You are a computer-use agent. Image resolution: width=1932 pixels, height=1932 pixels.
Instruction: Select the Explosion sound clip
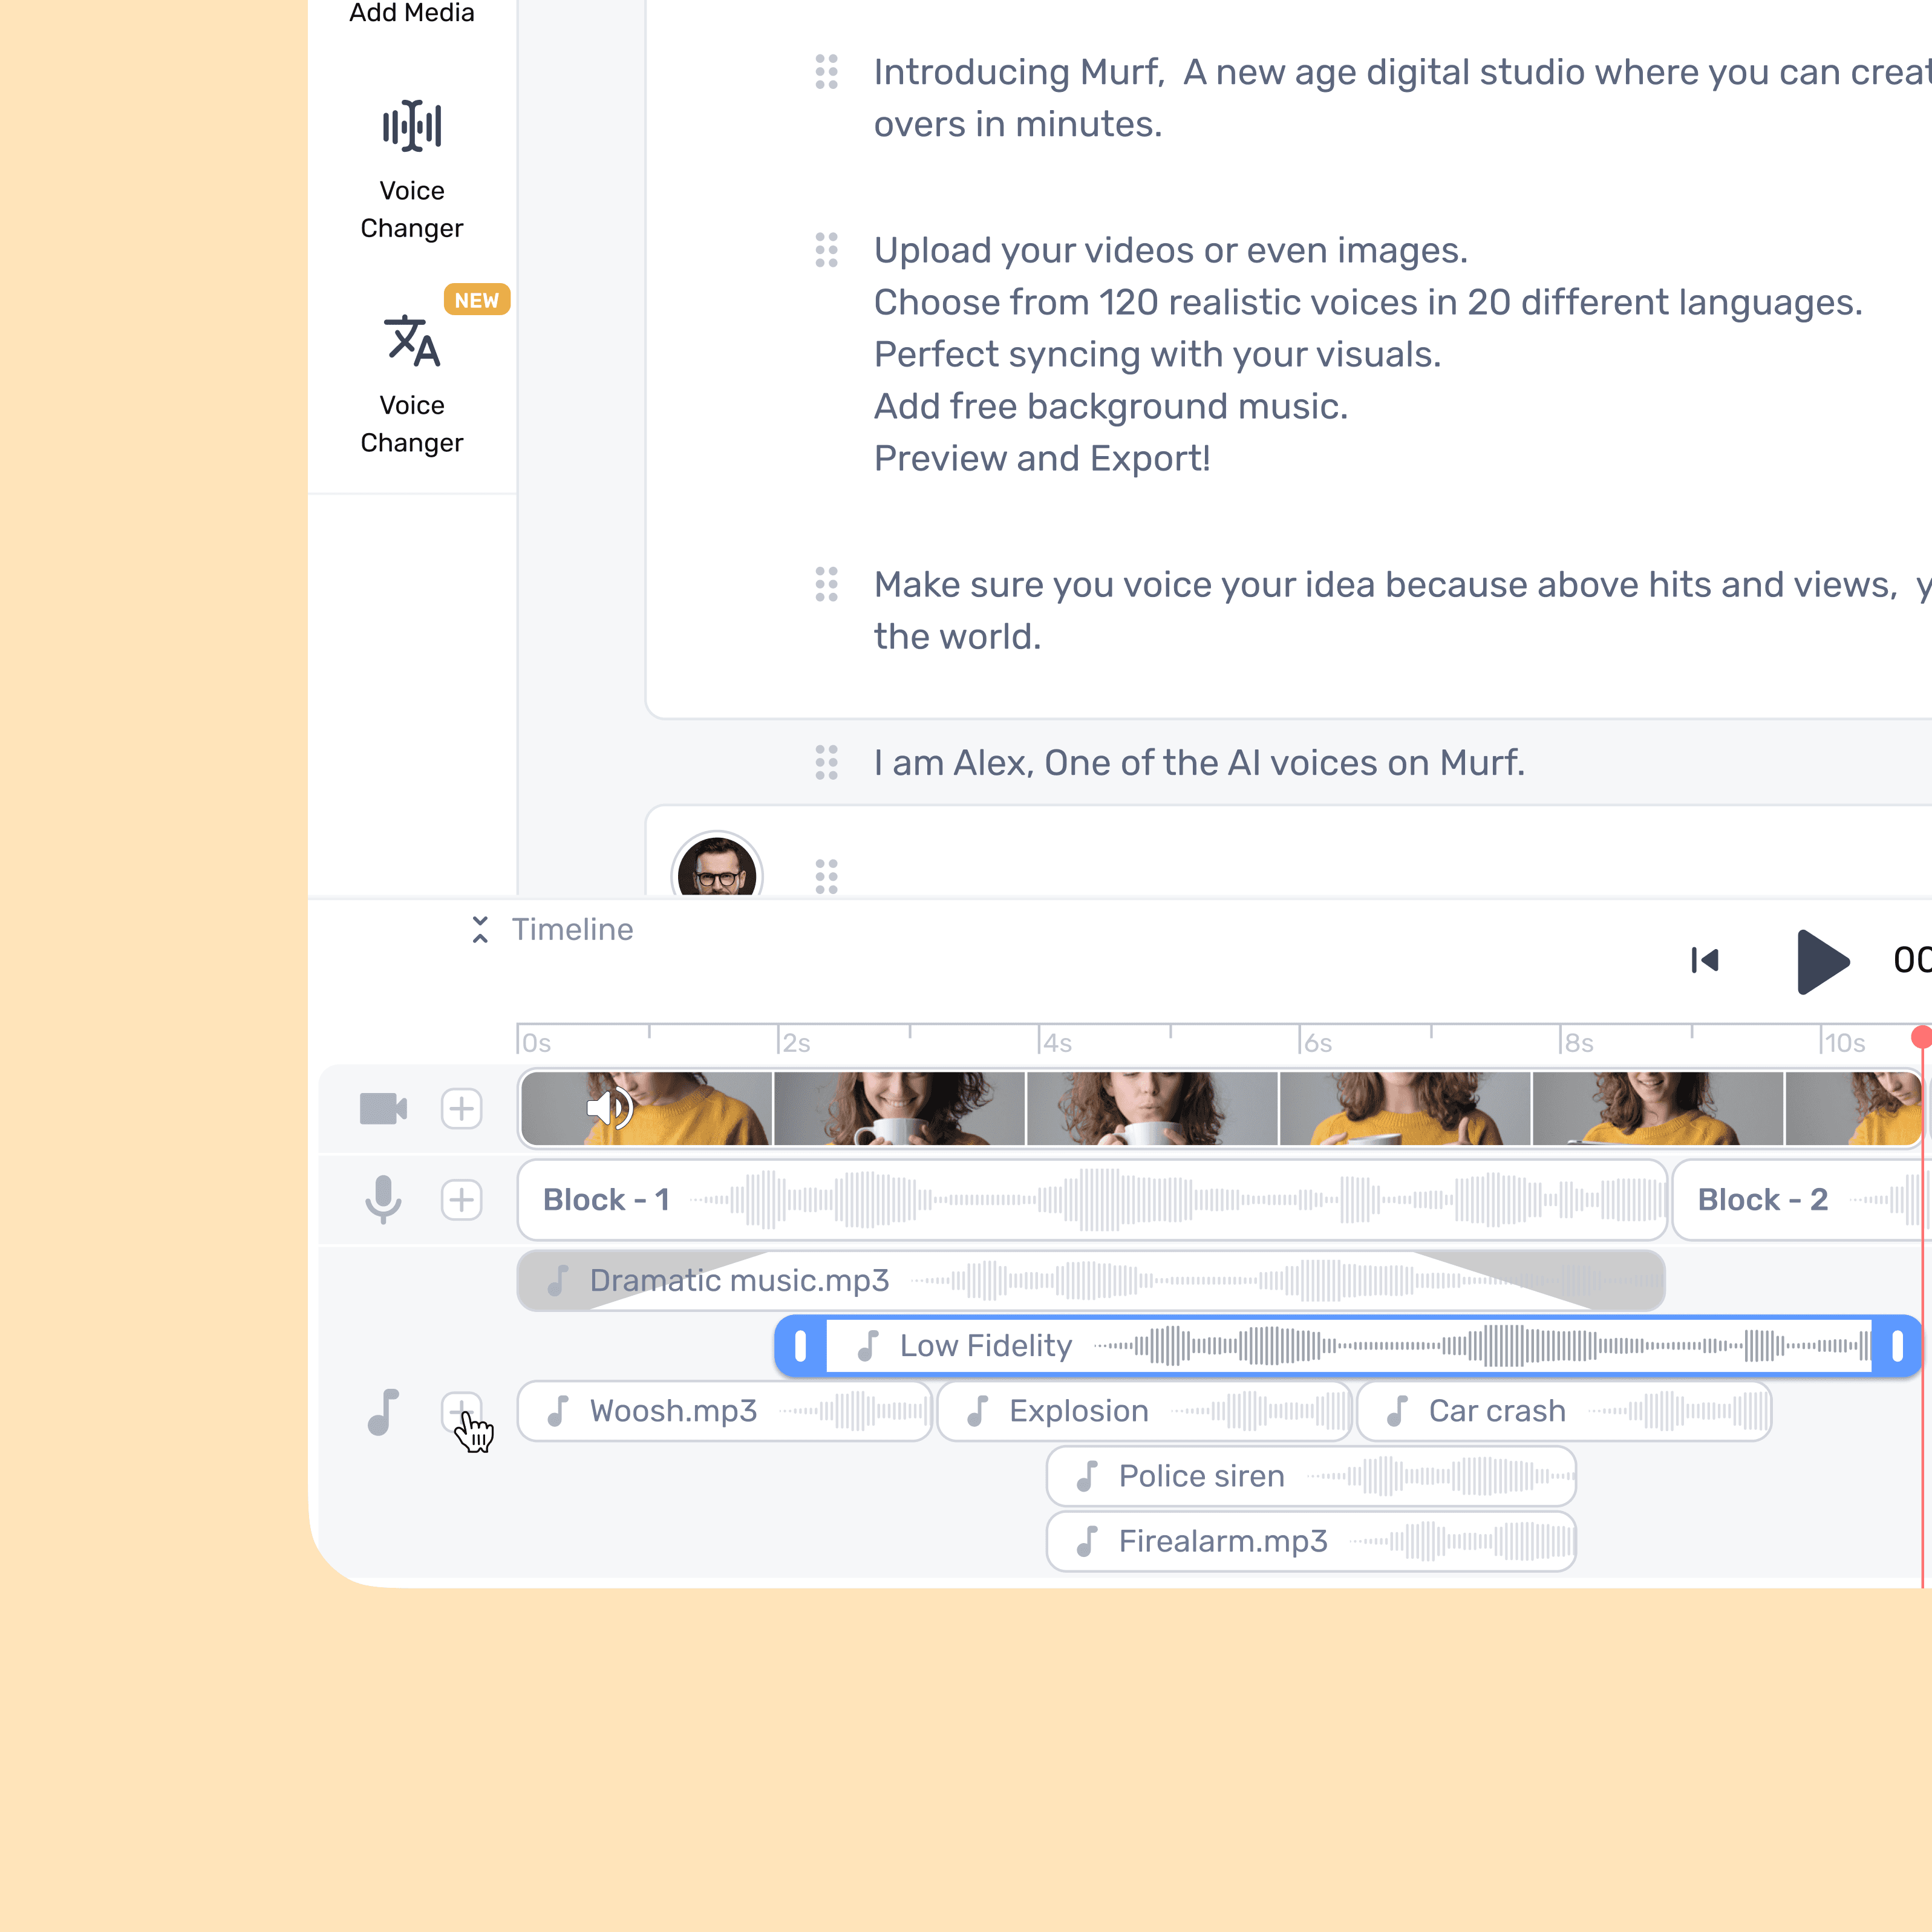coord(1144,1411)
